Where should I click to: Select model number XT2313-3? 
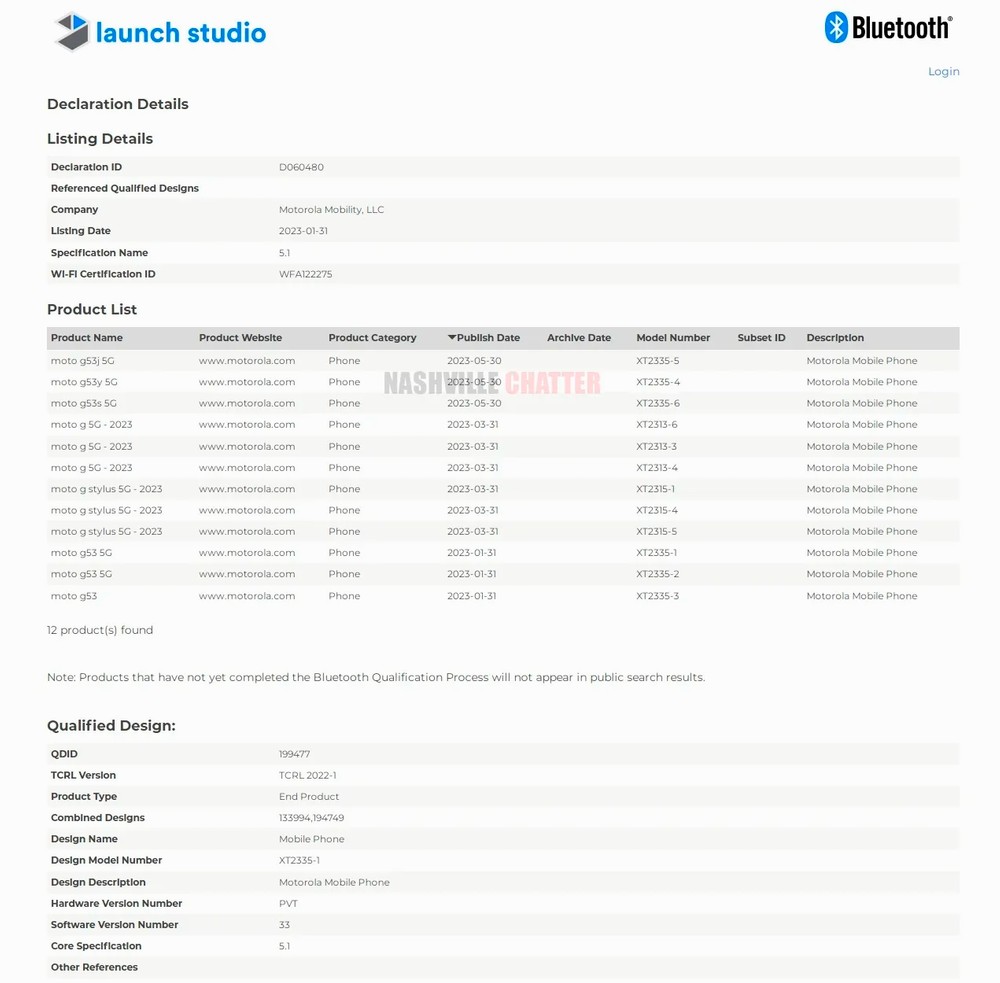coord(656,447)
